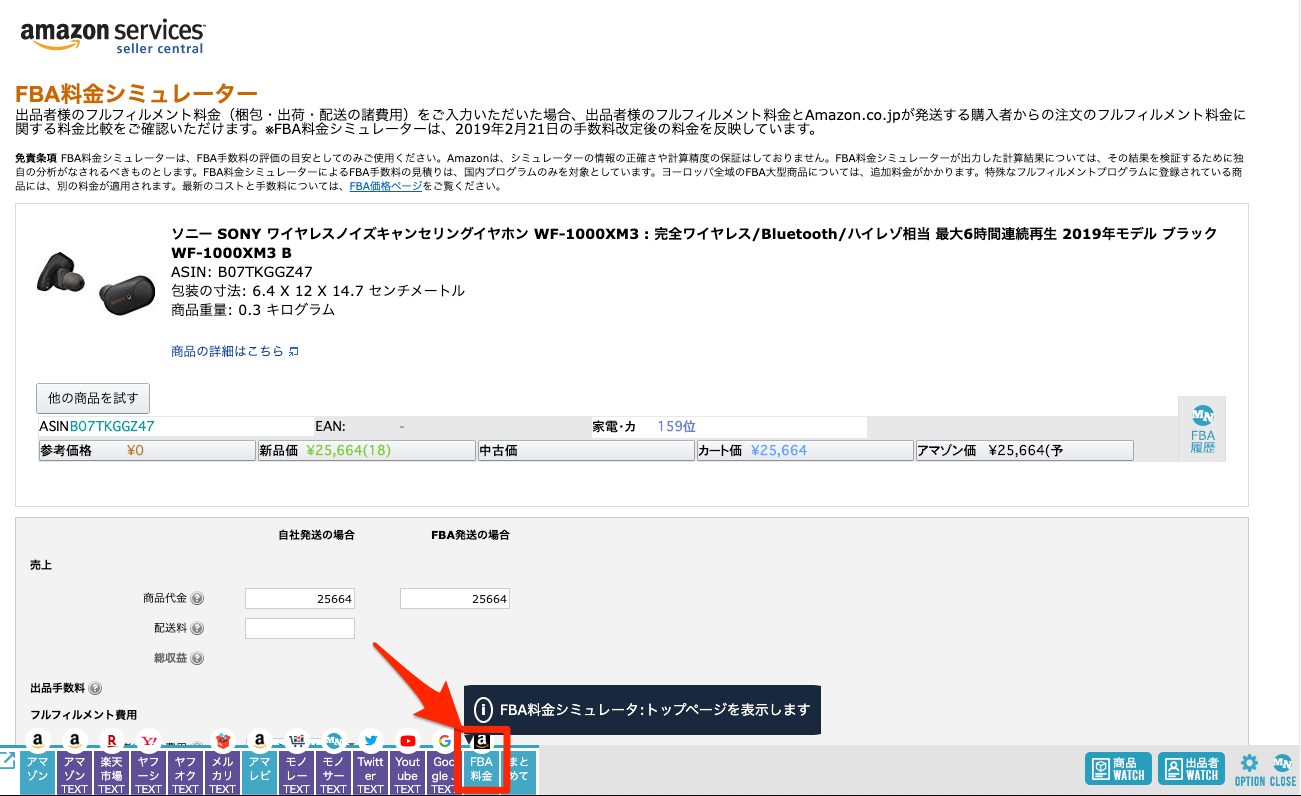Click the MN CLOSE toolbar icon
The width and height of the screenshot is (1301, 796).
(1282, 770)
